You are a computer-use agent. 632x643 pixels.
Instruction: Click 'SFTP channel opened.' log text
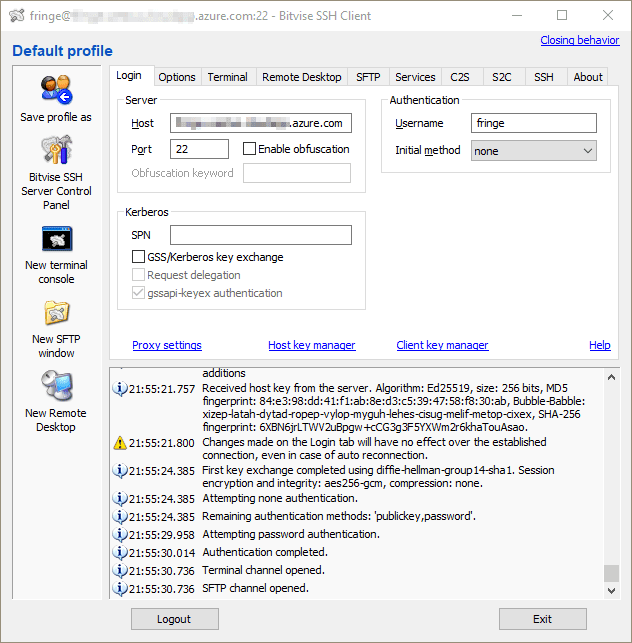256,588
